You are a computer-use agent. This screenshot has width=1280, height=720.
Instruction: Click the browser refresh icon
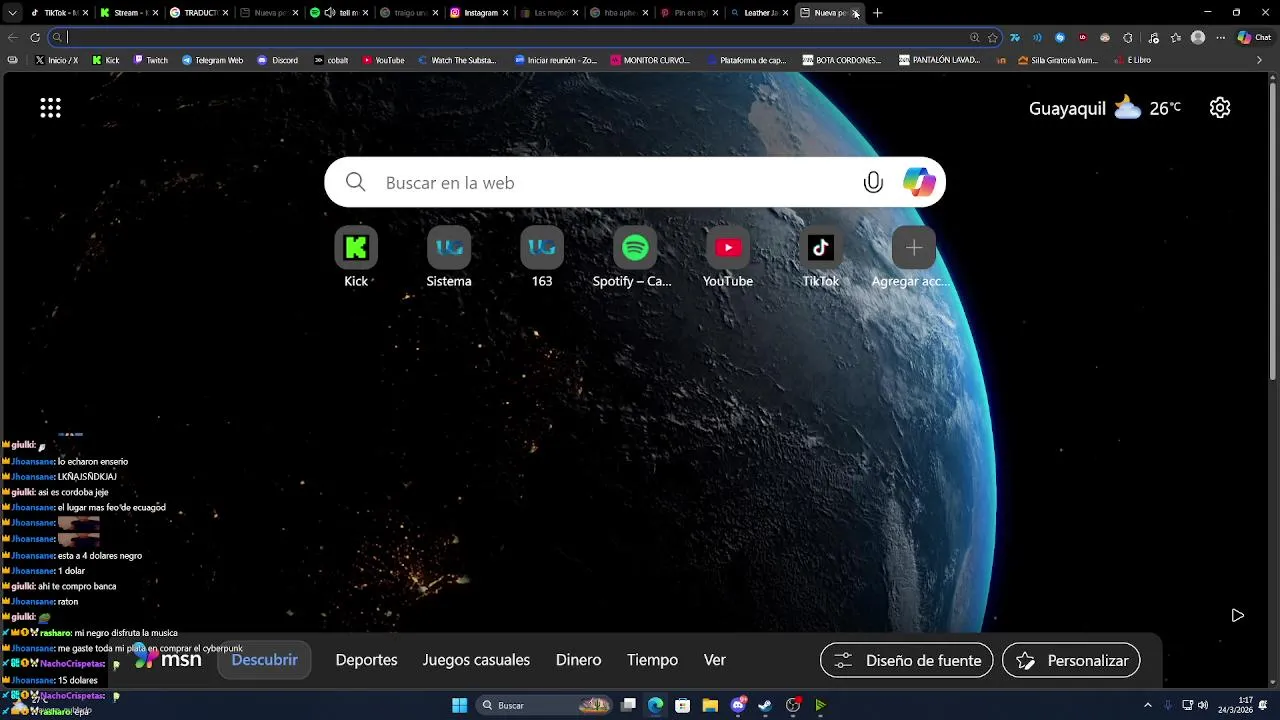tap(35, 37)
